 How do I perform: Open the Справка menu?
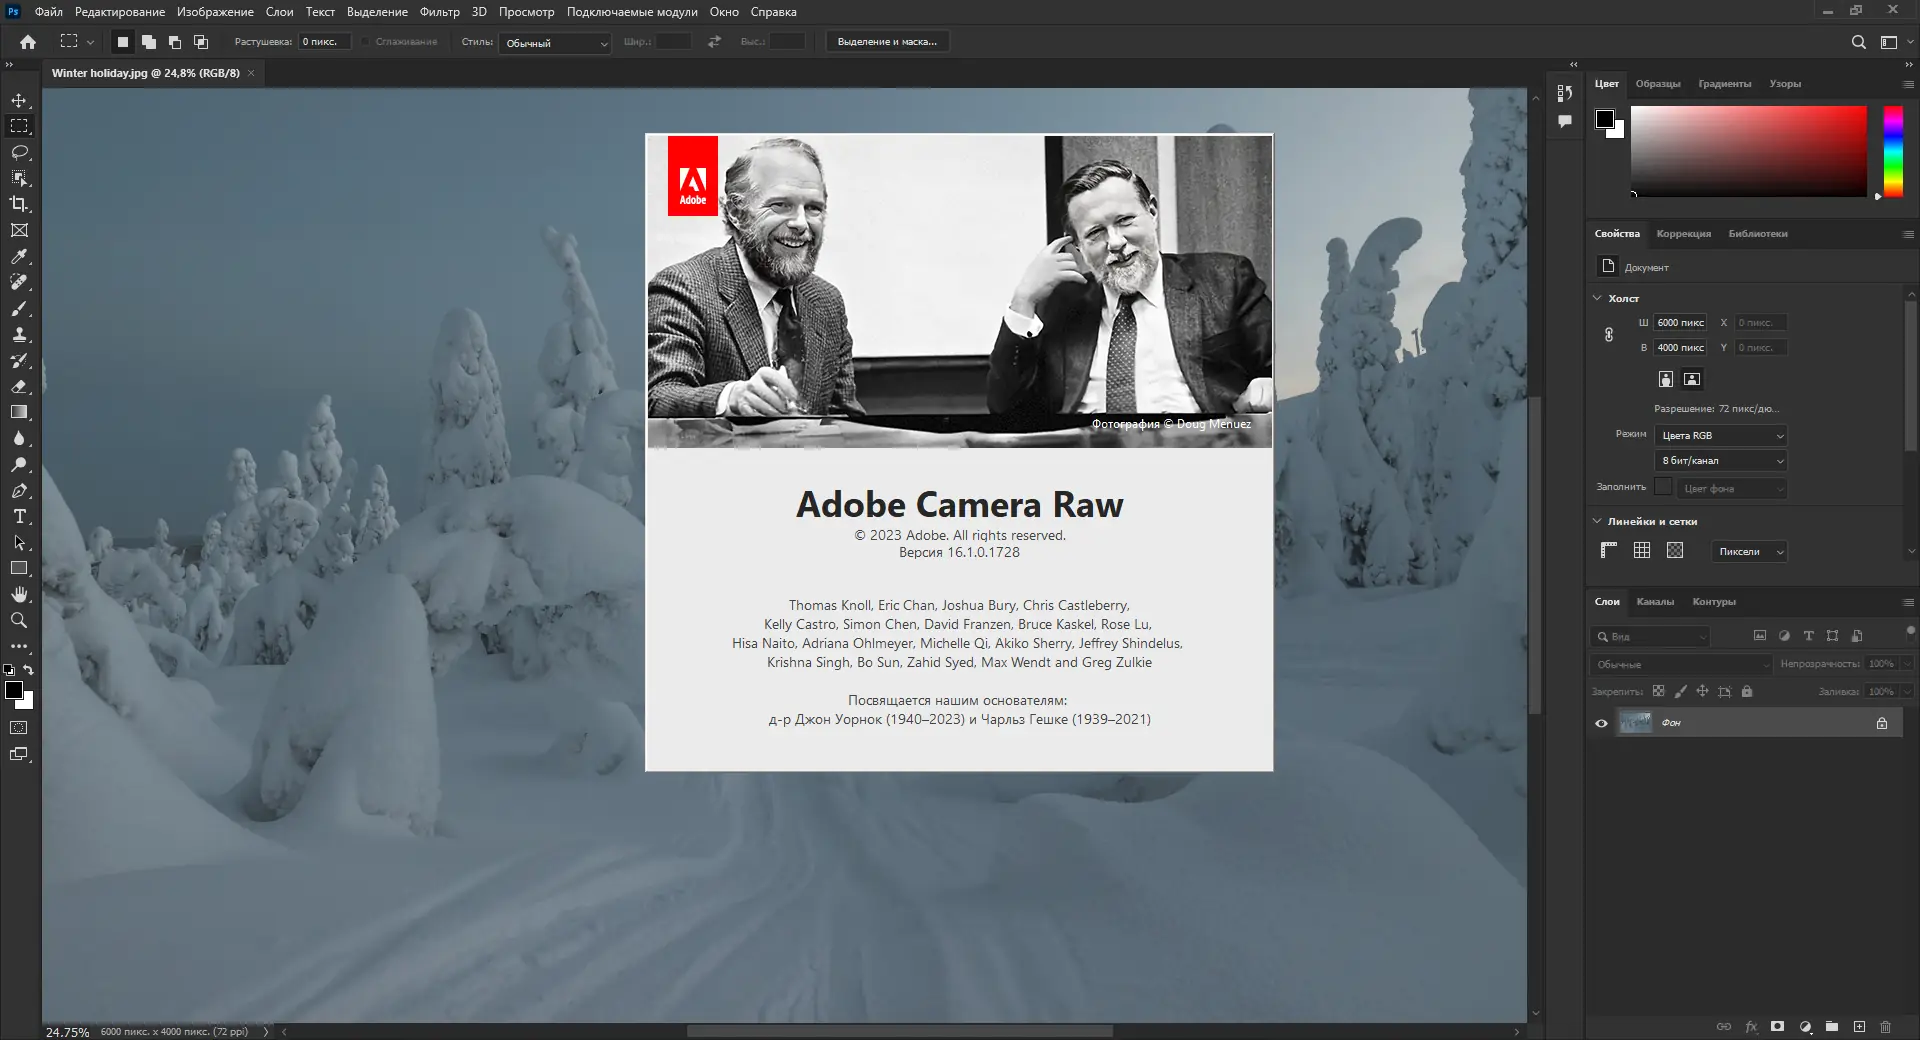[773, 12]
